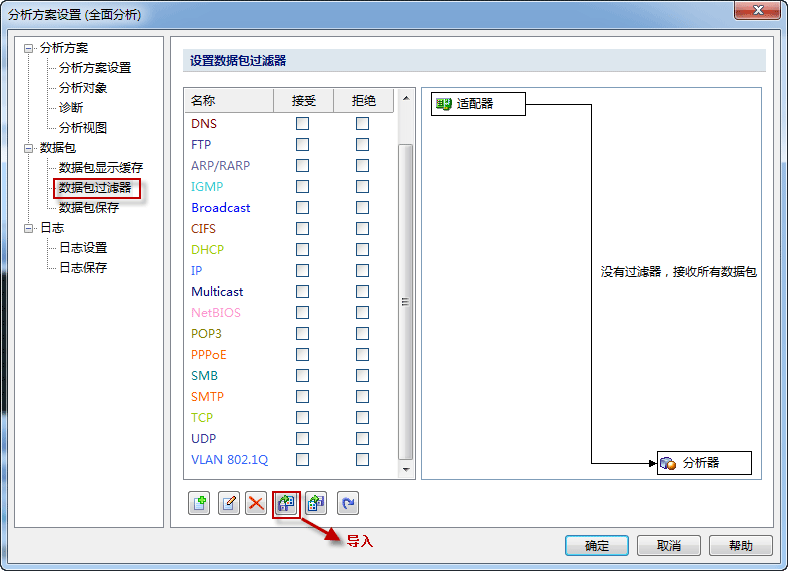788x571 pixels.
Task: Click the add new filter icon
Action: [199, 504]
